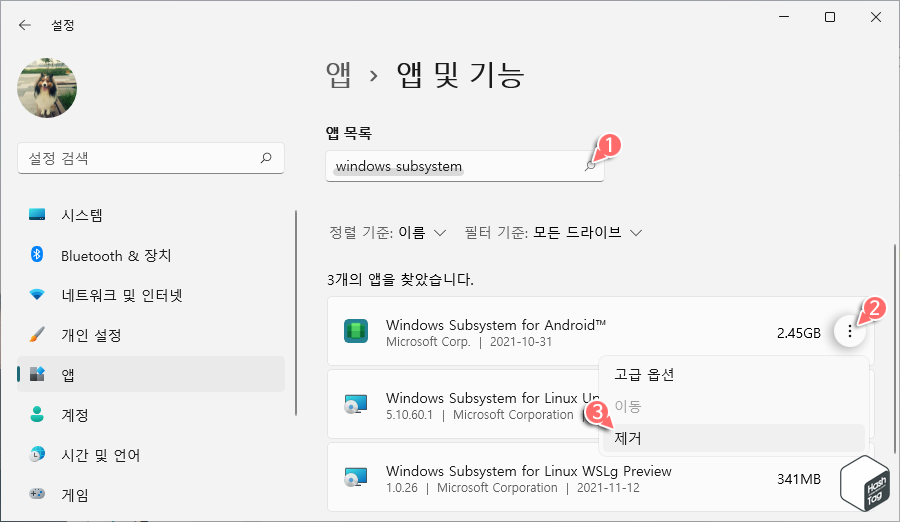Click the gamepad icon for 게임

pos(37,494)
